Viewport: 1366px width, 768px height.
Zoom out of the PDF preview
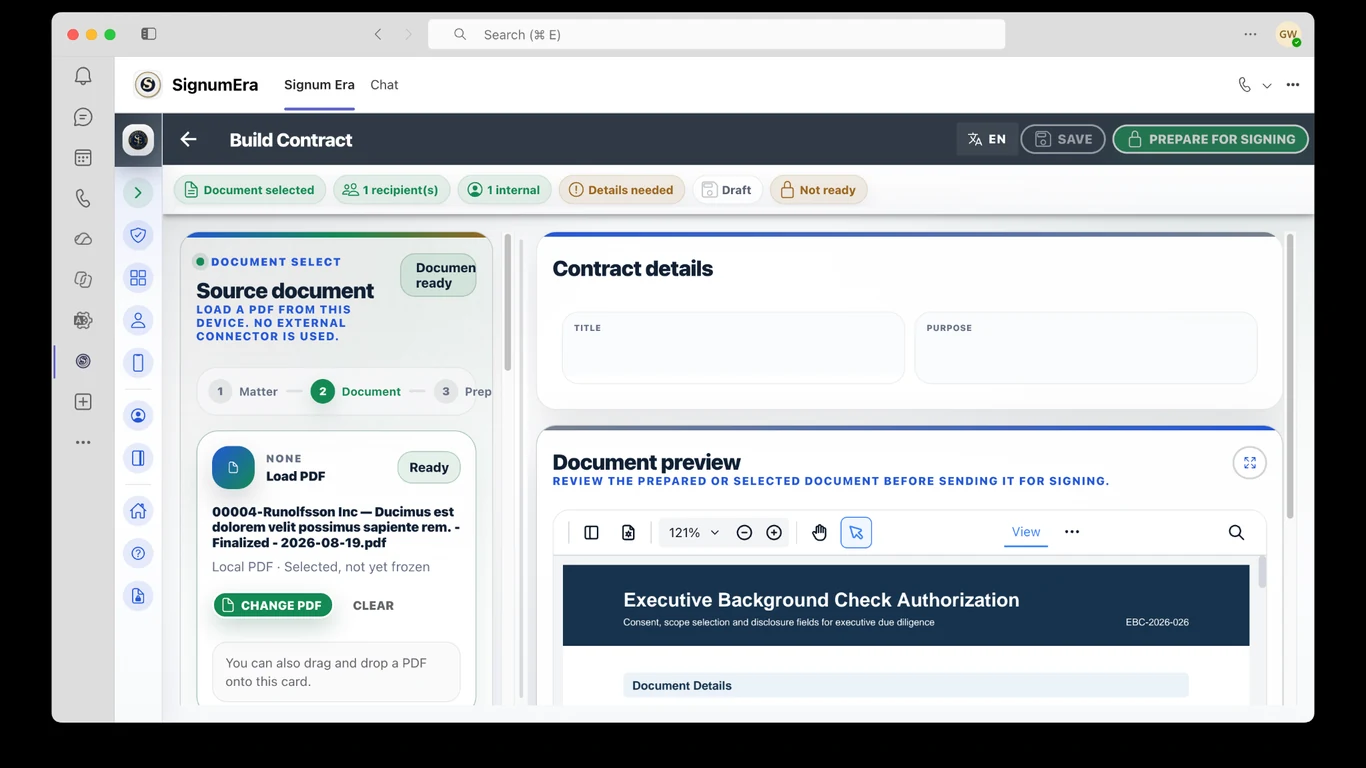744,533
